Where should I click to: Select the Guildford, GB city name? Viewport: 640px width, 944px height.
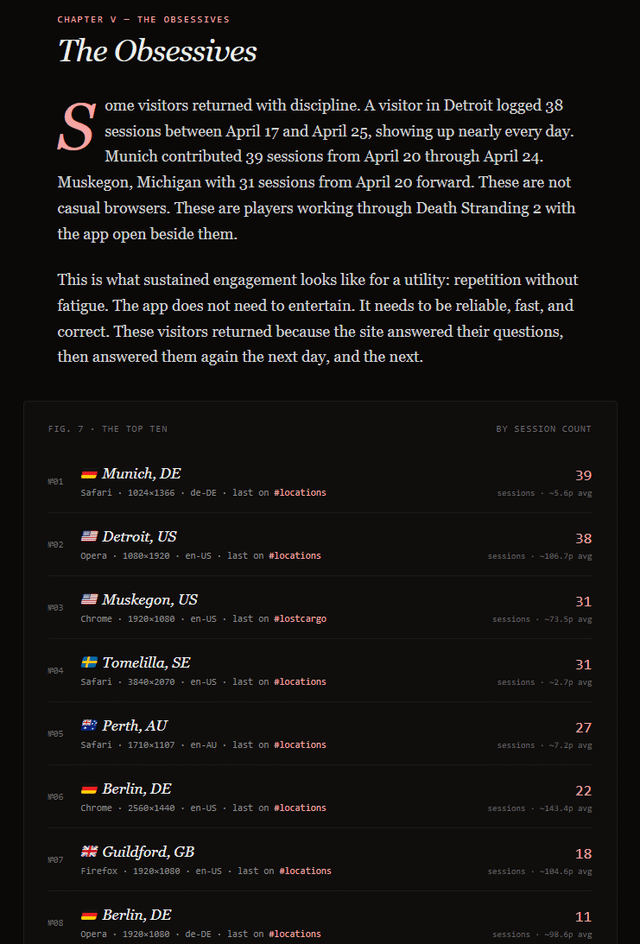click(148, 852)
